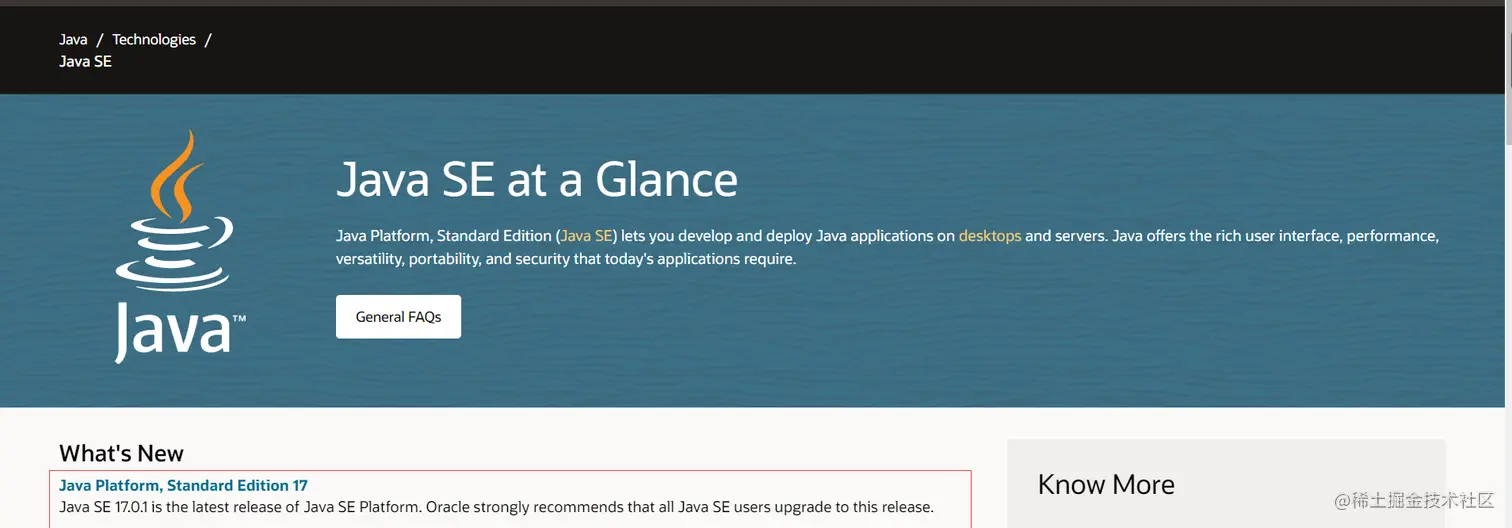Open the General FAQs button
The width and height of the screenshot is (1512, 528).
(398, 317)
